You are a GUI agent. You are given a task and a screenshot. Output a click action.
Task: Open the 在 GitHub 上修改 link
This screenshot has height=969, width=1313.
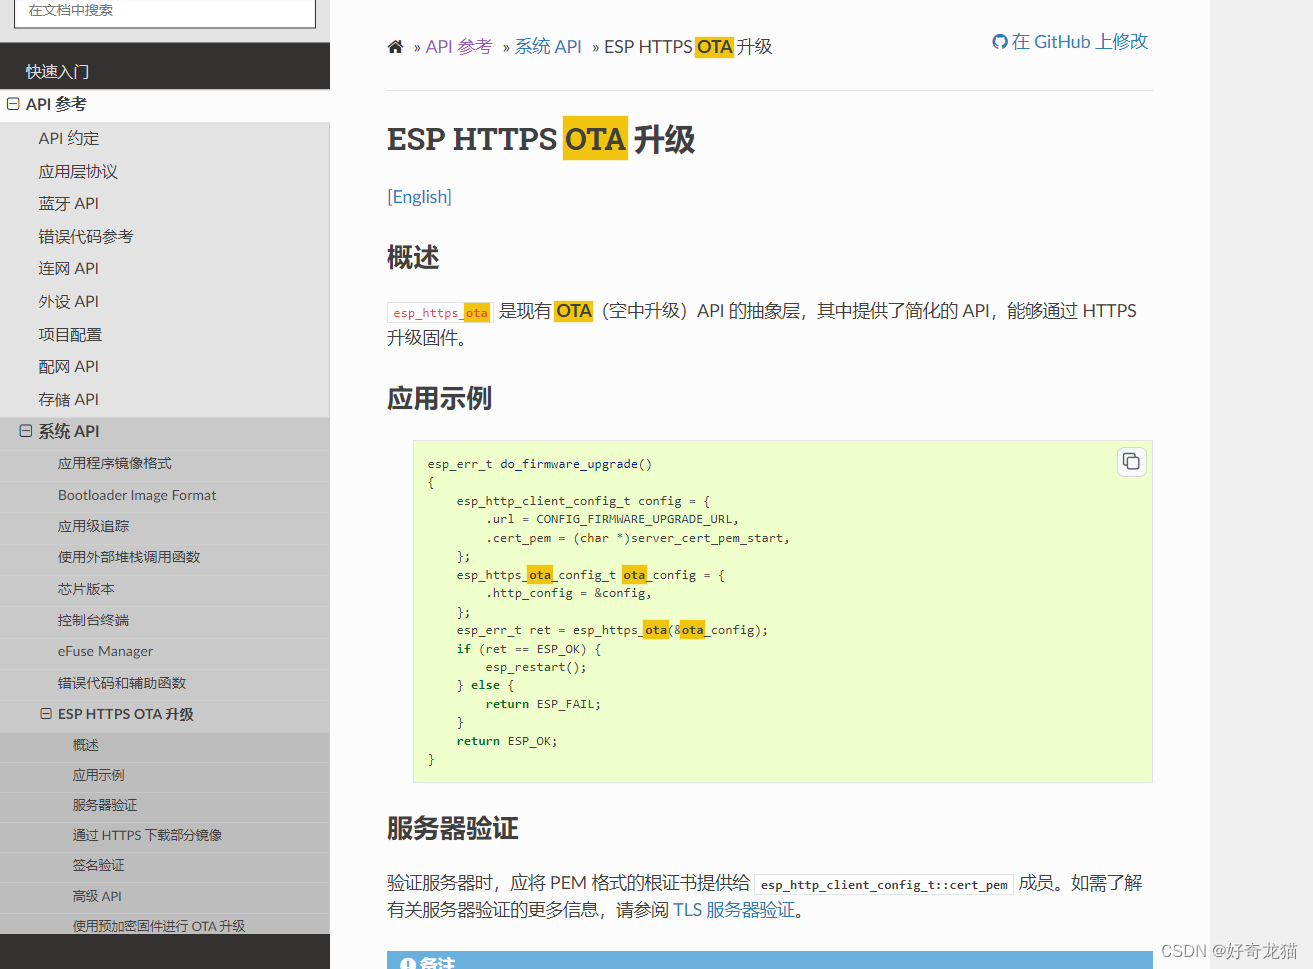[1070, 42]
